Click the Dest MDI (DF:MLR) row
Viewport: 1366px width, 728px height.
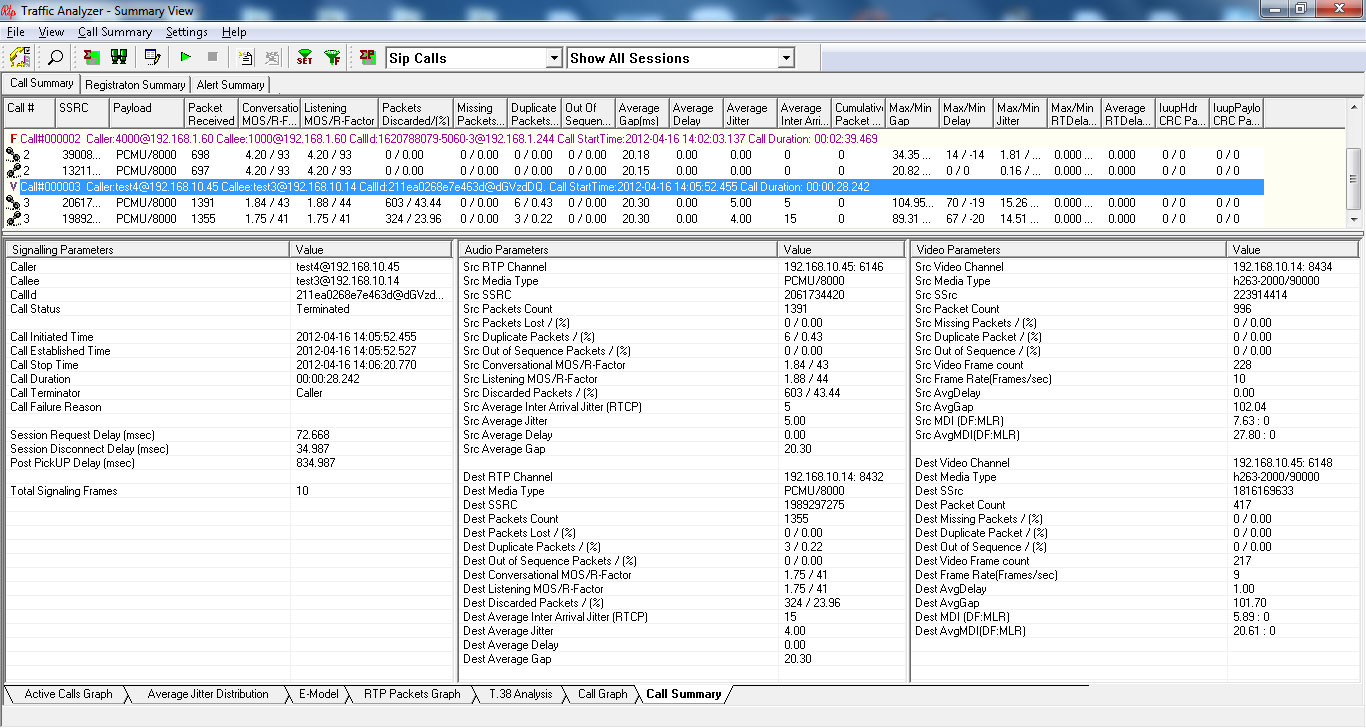1135,617
